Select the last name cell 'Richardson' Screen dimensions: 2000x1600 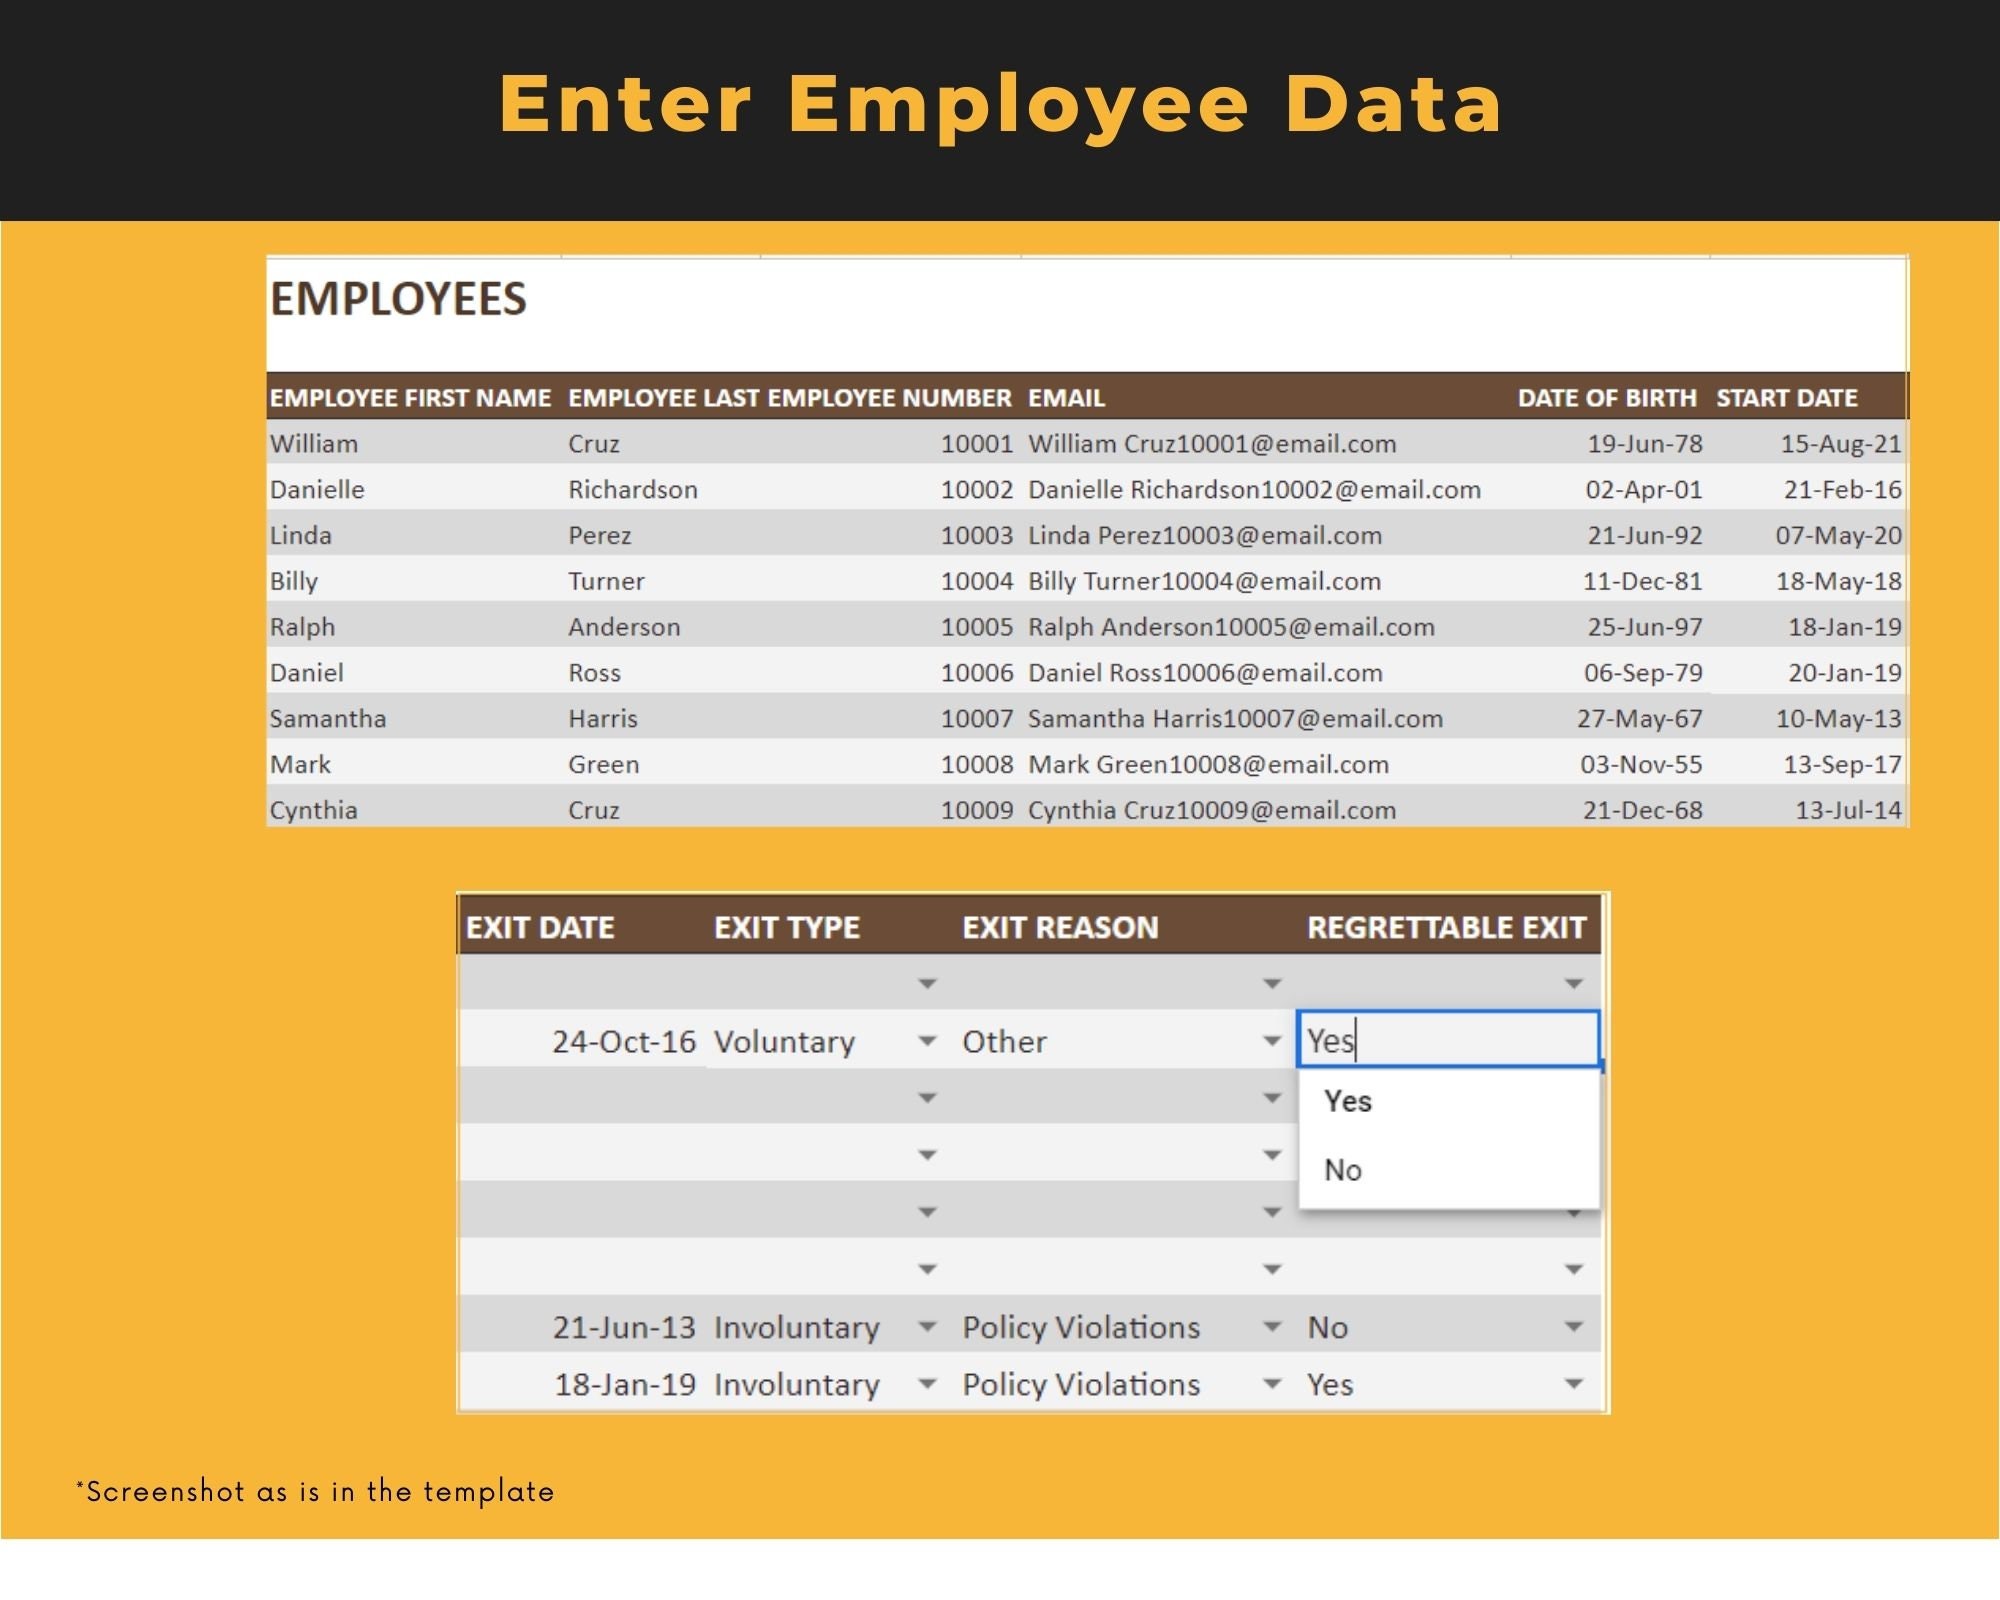[x=633, y=489]
